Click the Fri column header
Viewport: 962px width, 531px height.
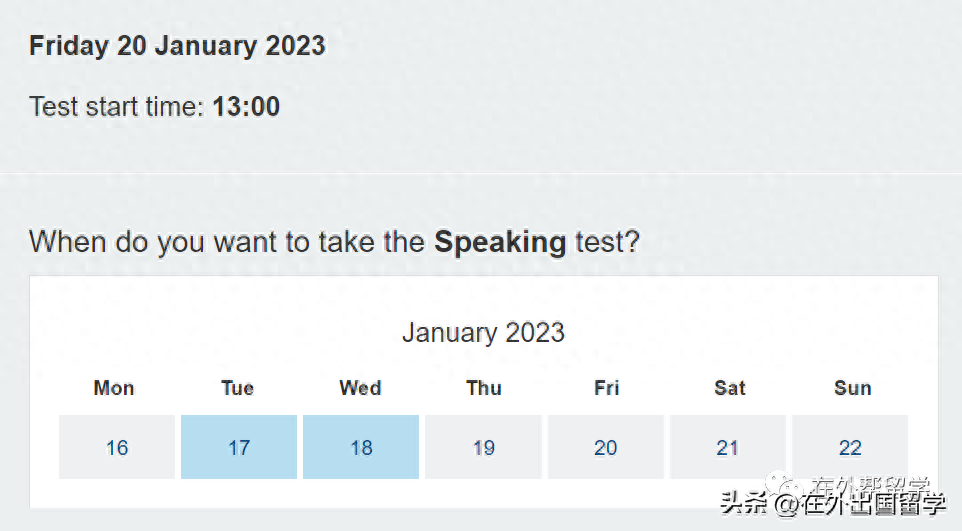(607, 388)
